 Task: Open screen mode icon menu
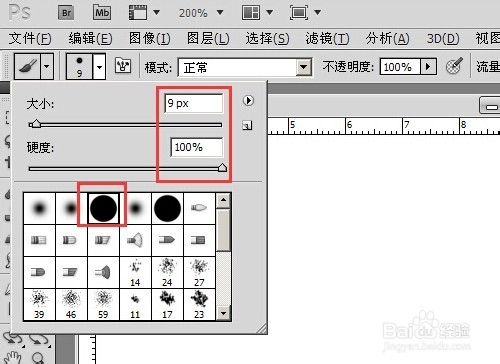coord(305,13)
